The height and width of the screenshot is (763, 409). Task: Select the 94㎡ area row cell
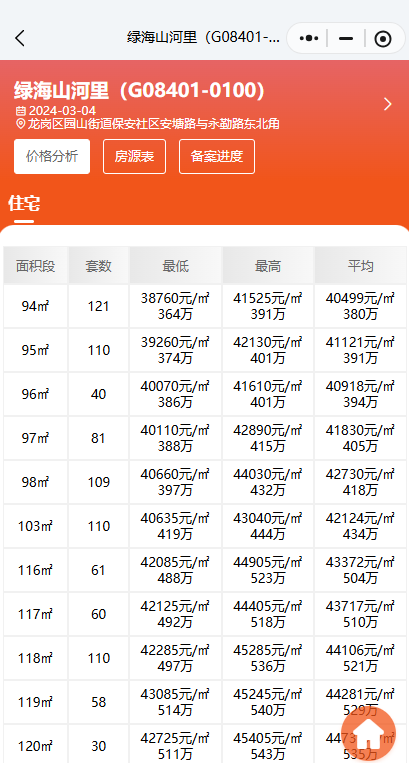[36, 306]
